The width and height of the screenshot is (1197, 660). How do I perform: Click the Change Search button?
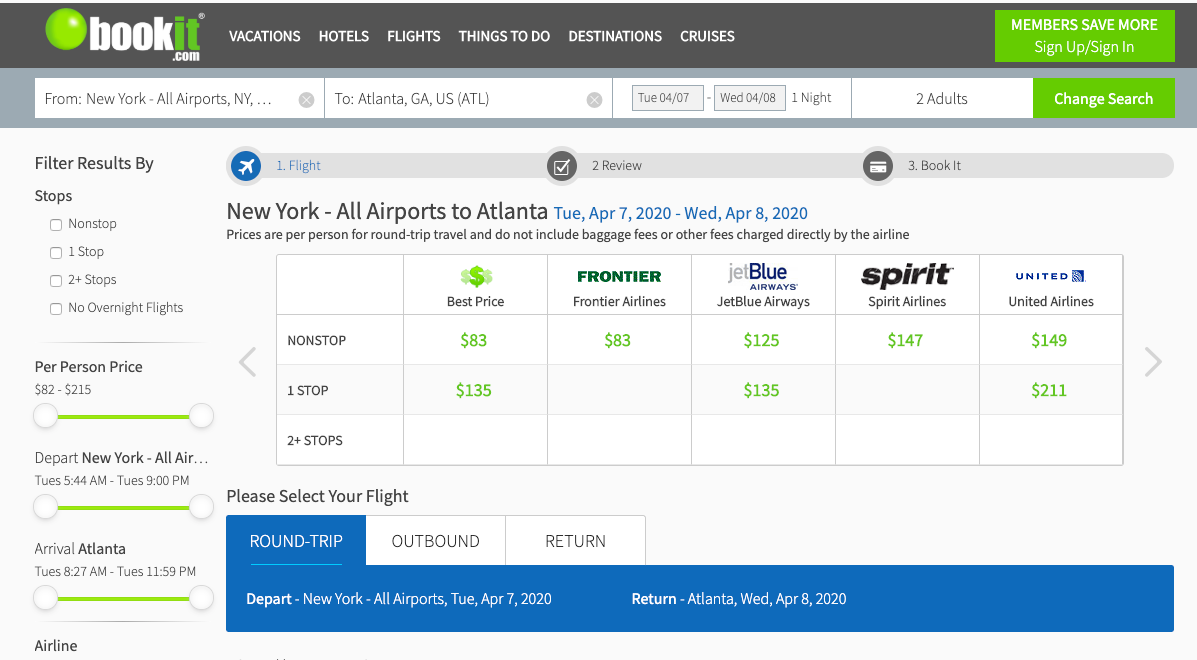click(1104, 97)
